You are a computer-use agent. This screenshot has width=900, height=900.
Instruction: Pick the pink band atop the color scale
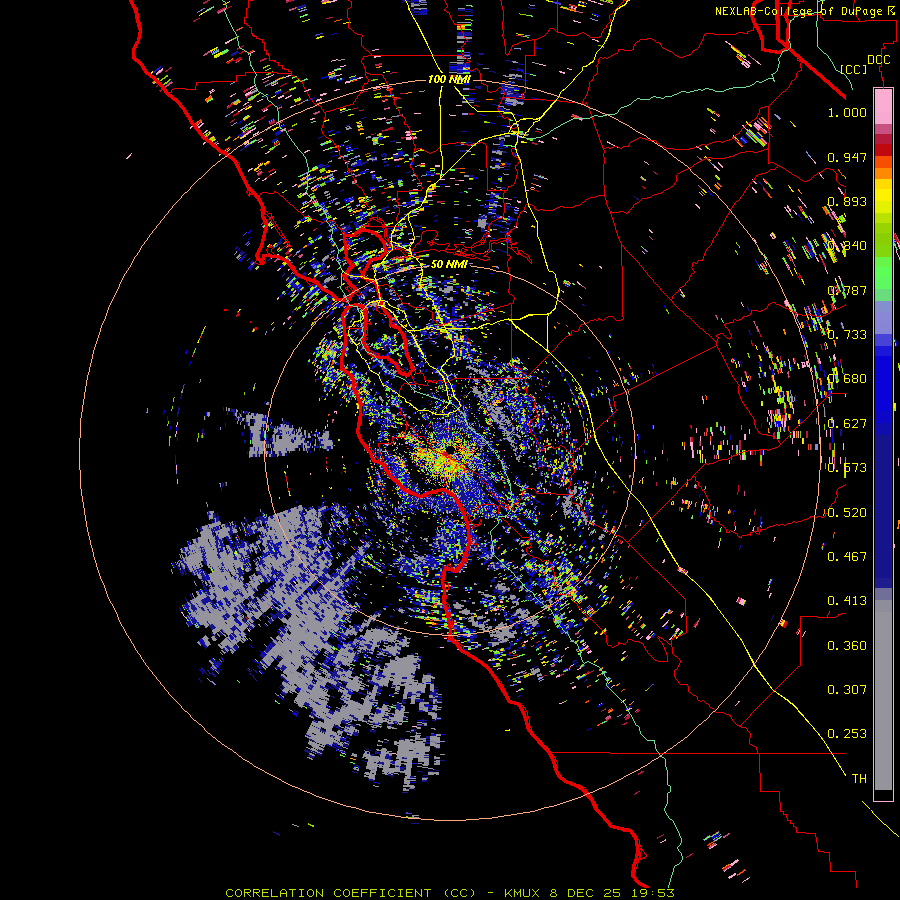coord(883,106)
